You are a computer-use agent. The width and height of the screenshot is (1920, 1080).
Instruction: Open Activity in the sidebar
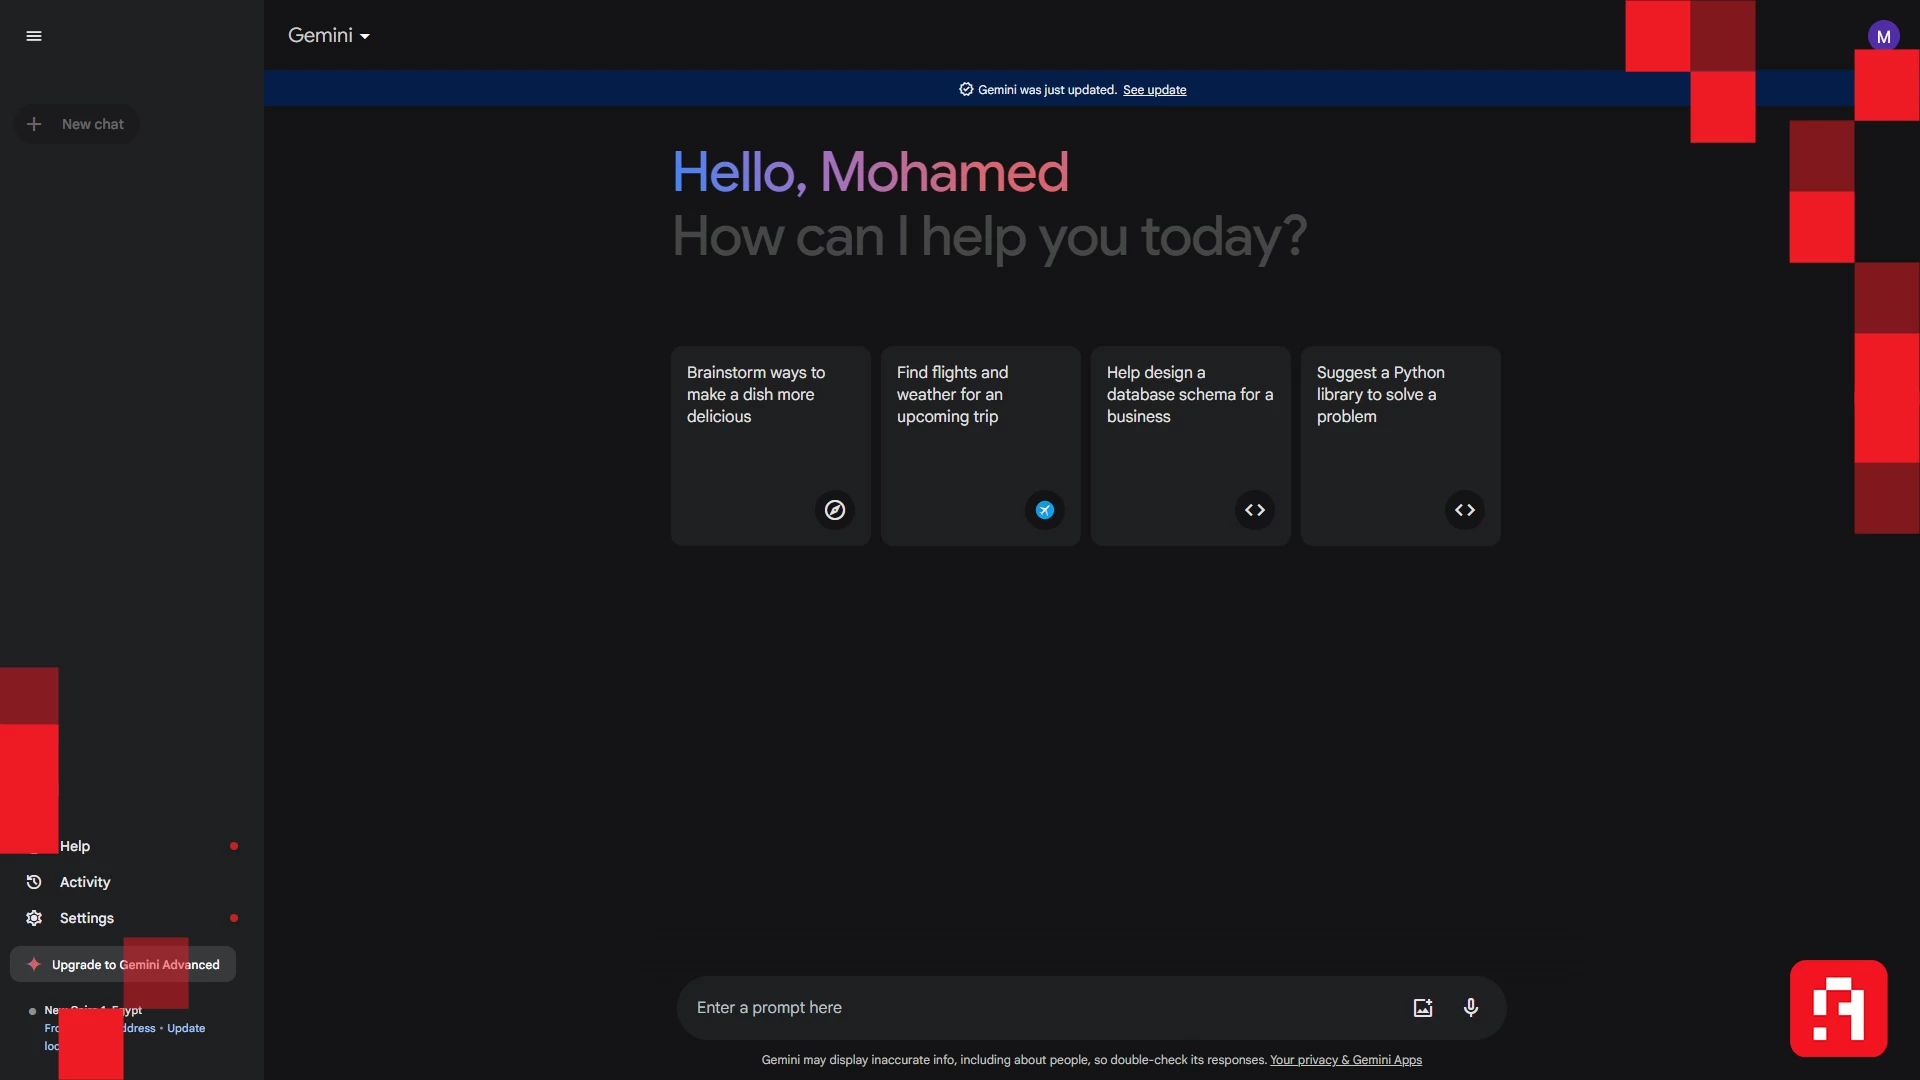click(130, 882)
